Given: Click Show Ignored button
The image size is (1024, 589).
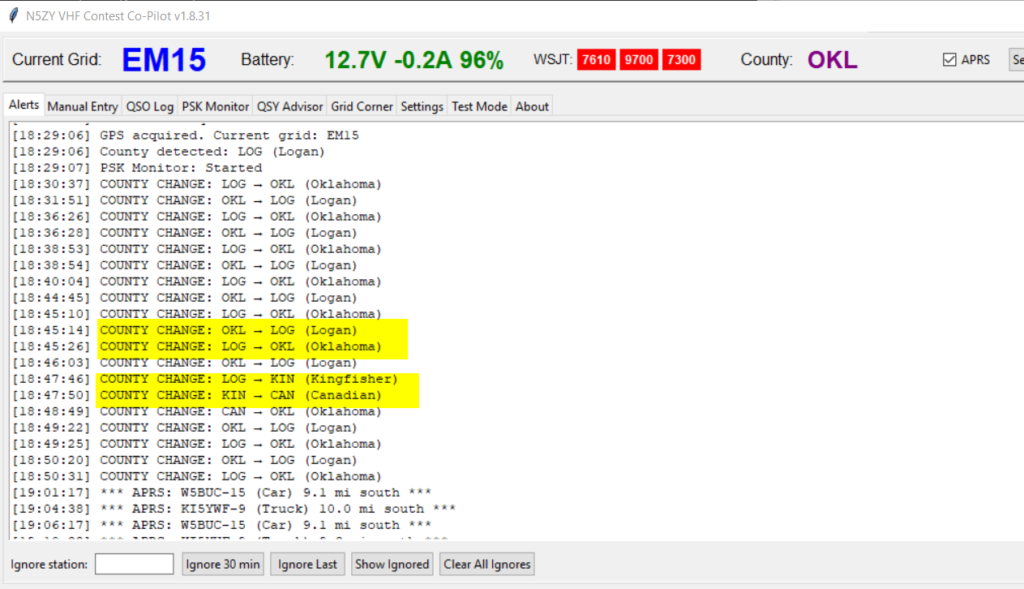Looking at the screenshot, I should (x=392, y=564).
